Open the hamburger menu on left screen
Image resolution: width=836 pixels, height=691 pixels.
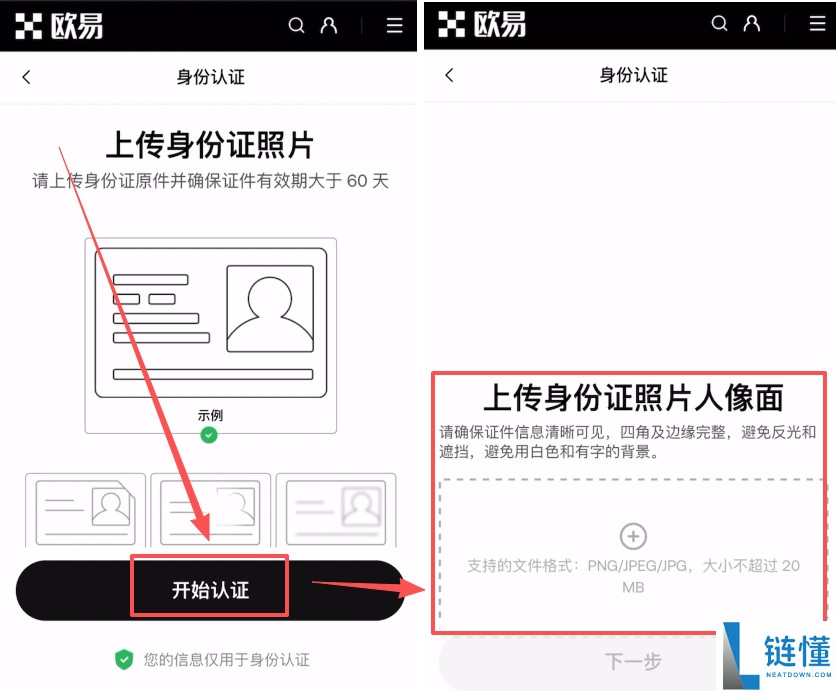(395, 25)
